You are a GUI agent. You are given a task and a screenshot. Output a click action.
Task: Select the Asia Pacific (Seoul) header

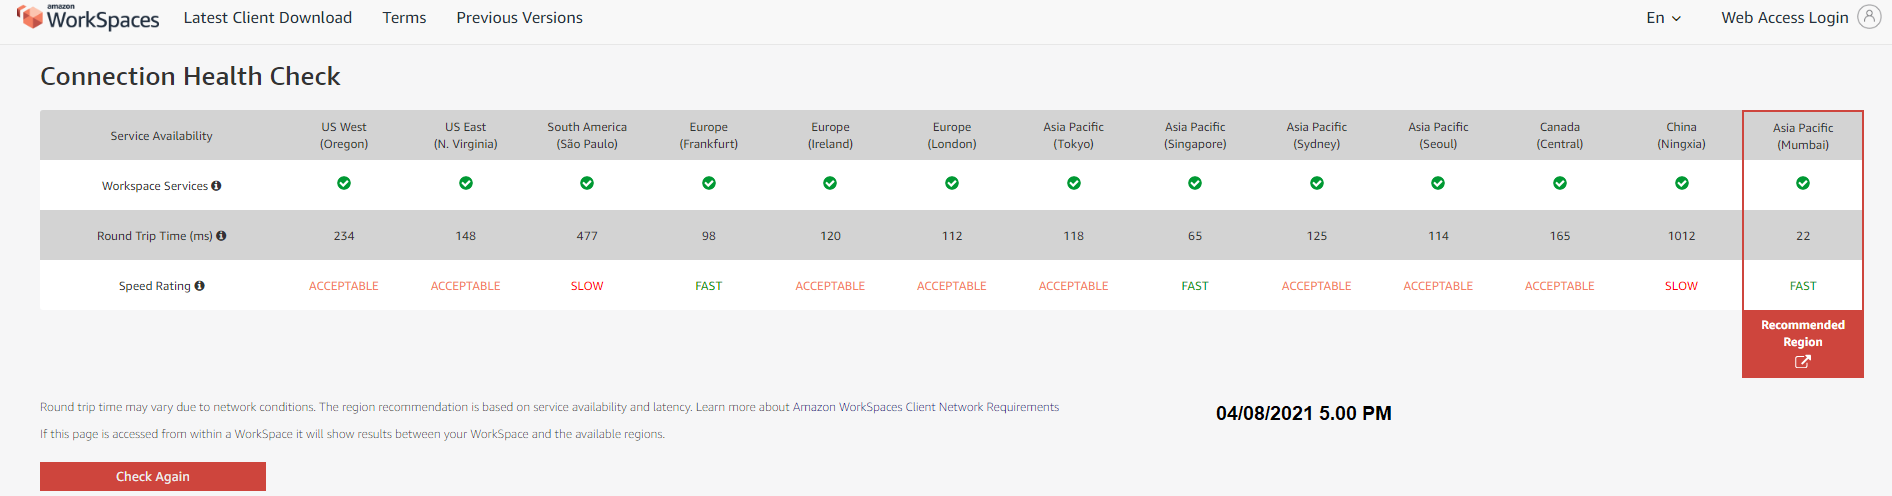tap(1438, 135)
